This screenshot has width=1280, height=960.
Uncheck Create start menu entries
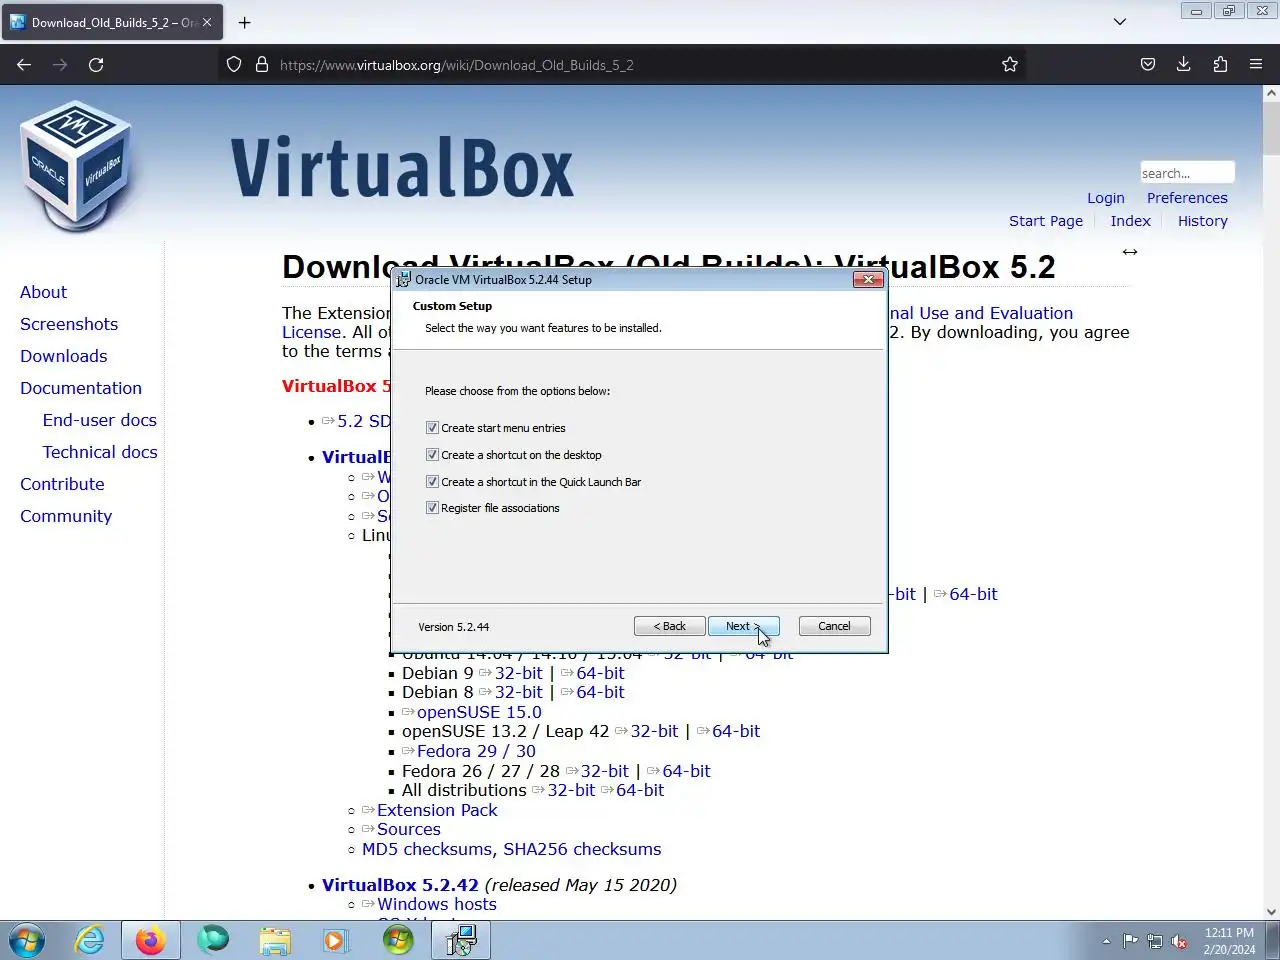coord(432,428)
